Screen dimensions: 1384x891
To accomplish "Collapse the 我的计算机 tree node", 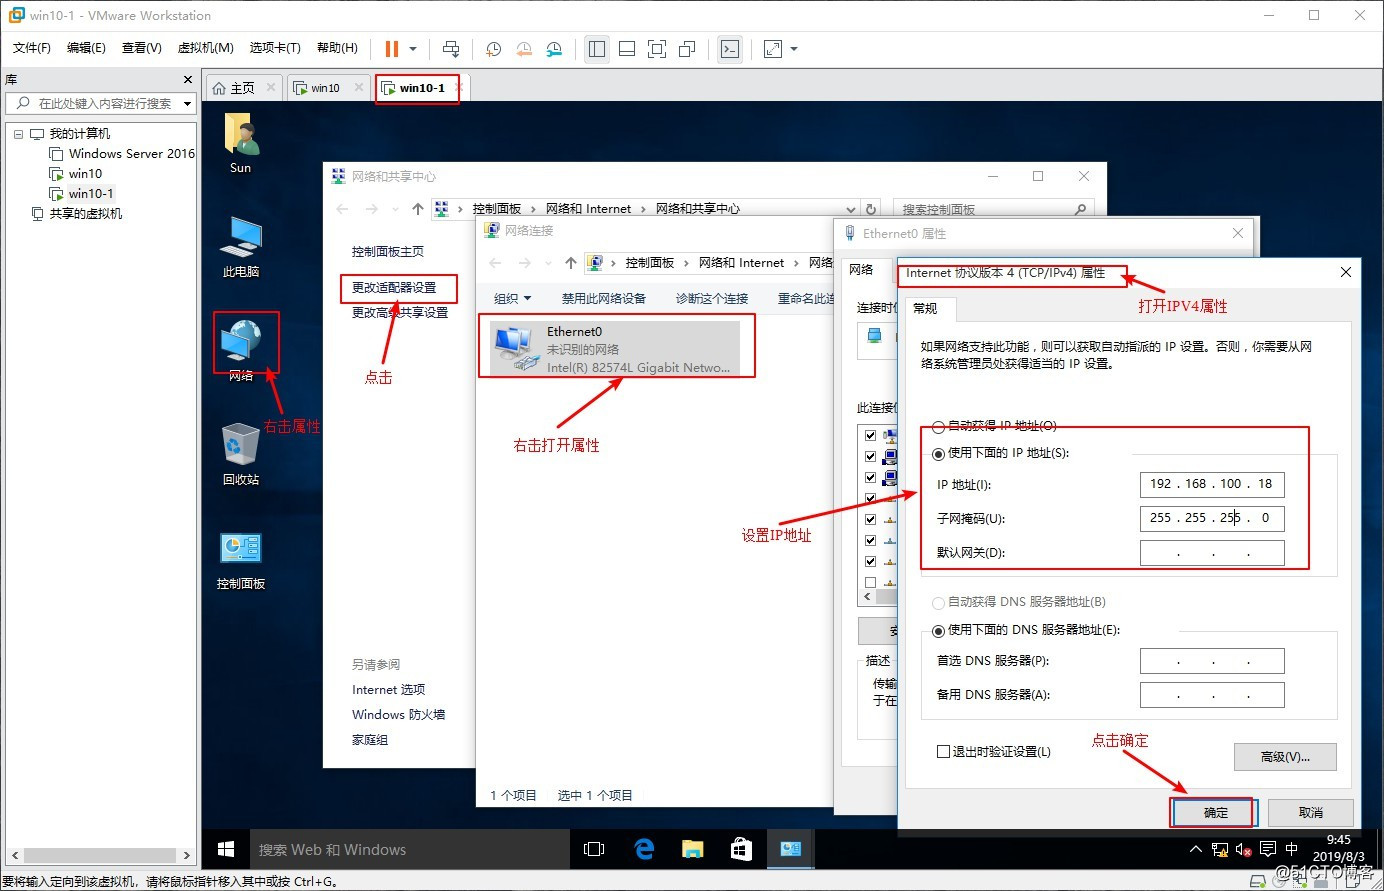I will coord(18,134).
